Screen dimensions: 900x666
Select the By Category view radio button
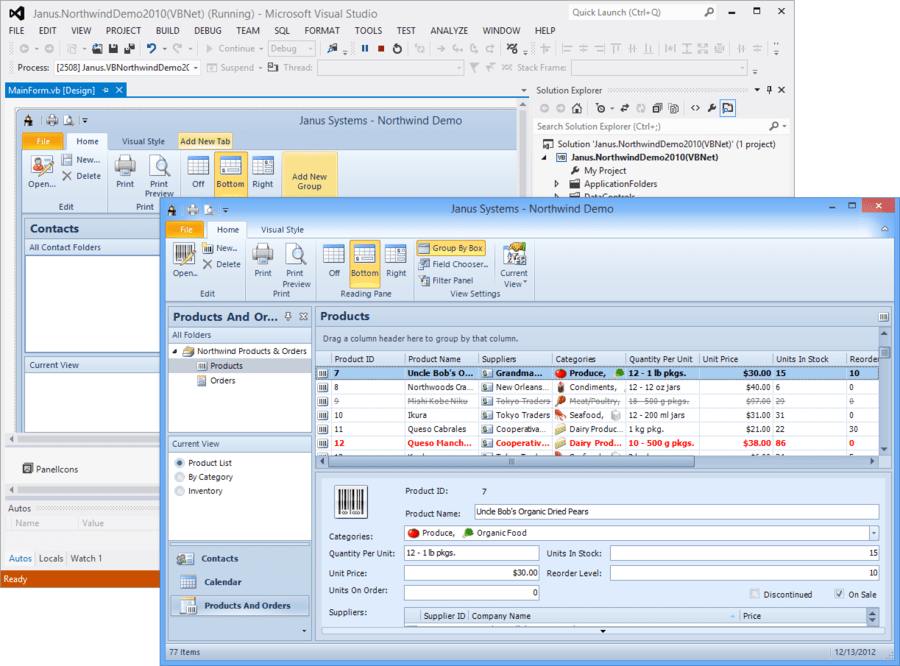pos(180,477)
